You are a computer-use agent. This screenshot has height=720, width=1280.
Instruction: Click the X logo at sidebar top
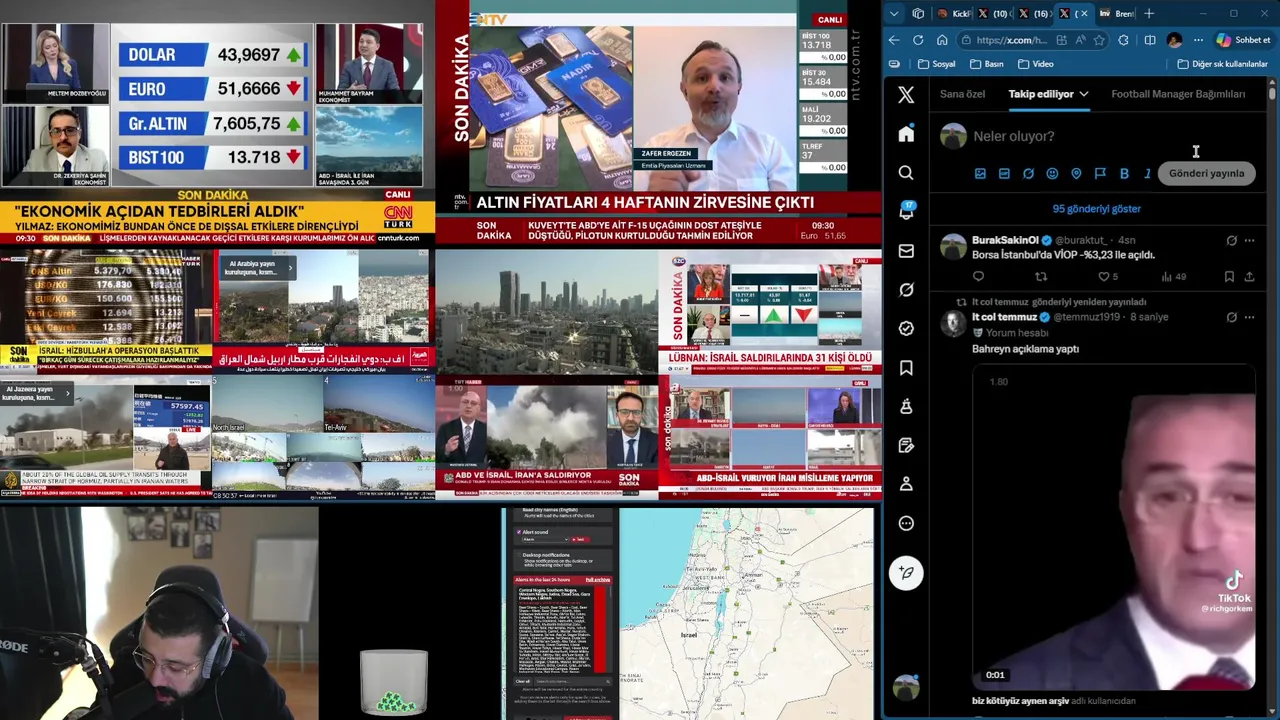click(906, 95)
